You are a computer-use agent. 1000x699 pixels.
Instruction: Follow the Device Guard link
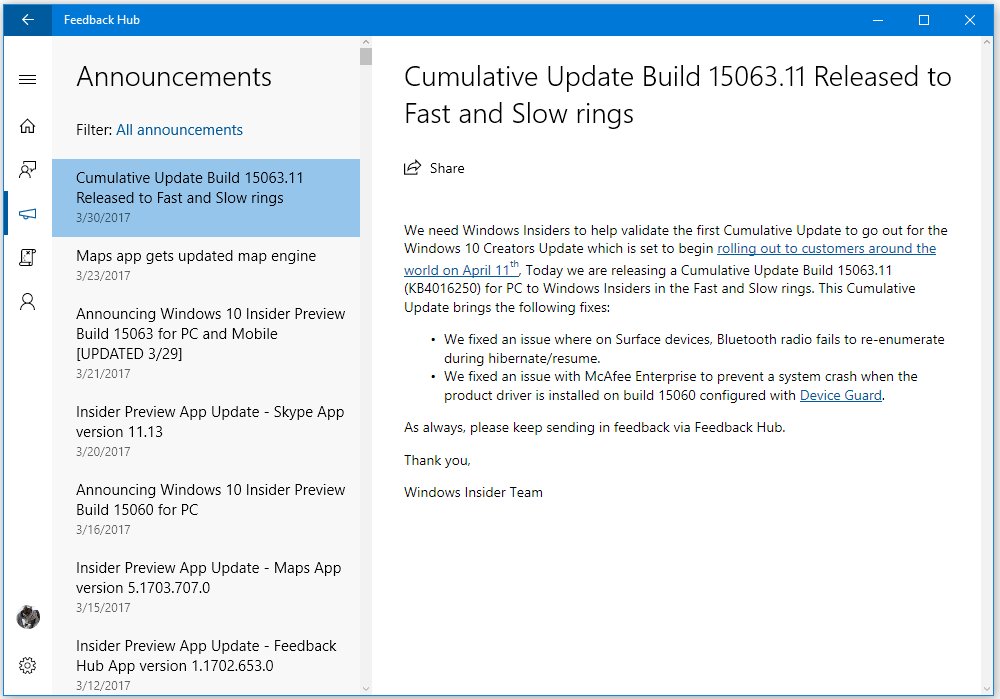point(841,395)
